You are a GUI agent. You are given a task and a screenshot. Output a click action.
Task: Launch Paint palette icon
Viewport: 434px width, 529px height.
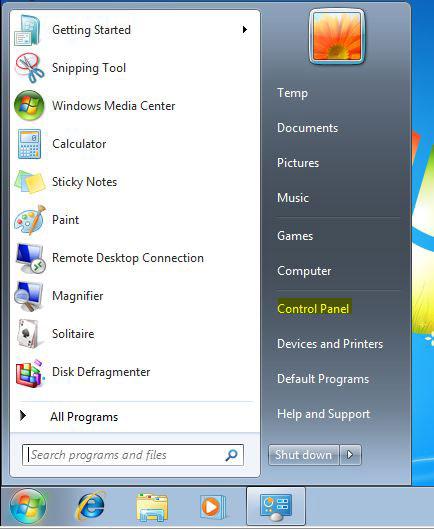pyautogui.click(x=30, y=220)
